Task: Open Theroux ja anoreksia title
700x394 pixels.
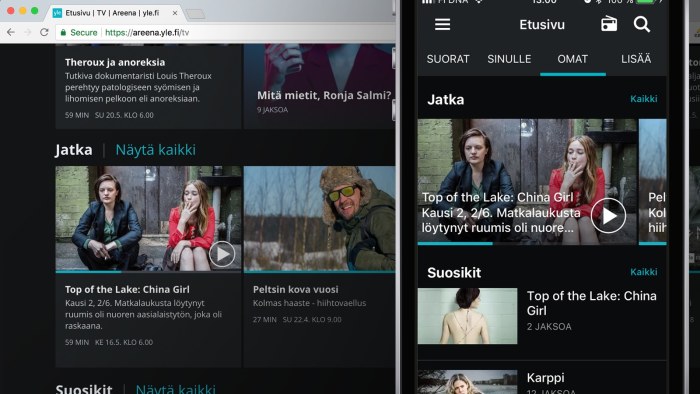Action: tap(115, 62)
